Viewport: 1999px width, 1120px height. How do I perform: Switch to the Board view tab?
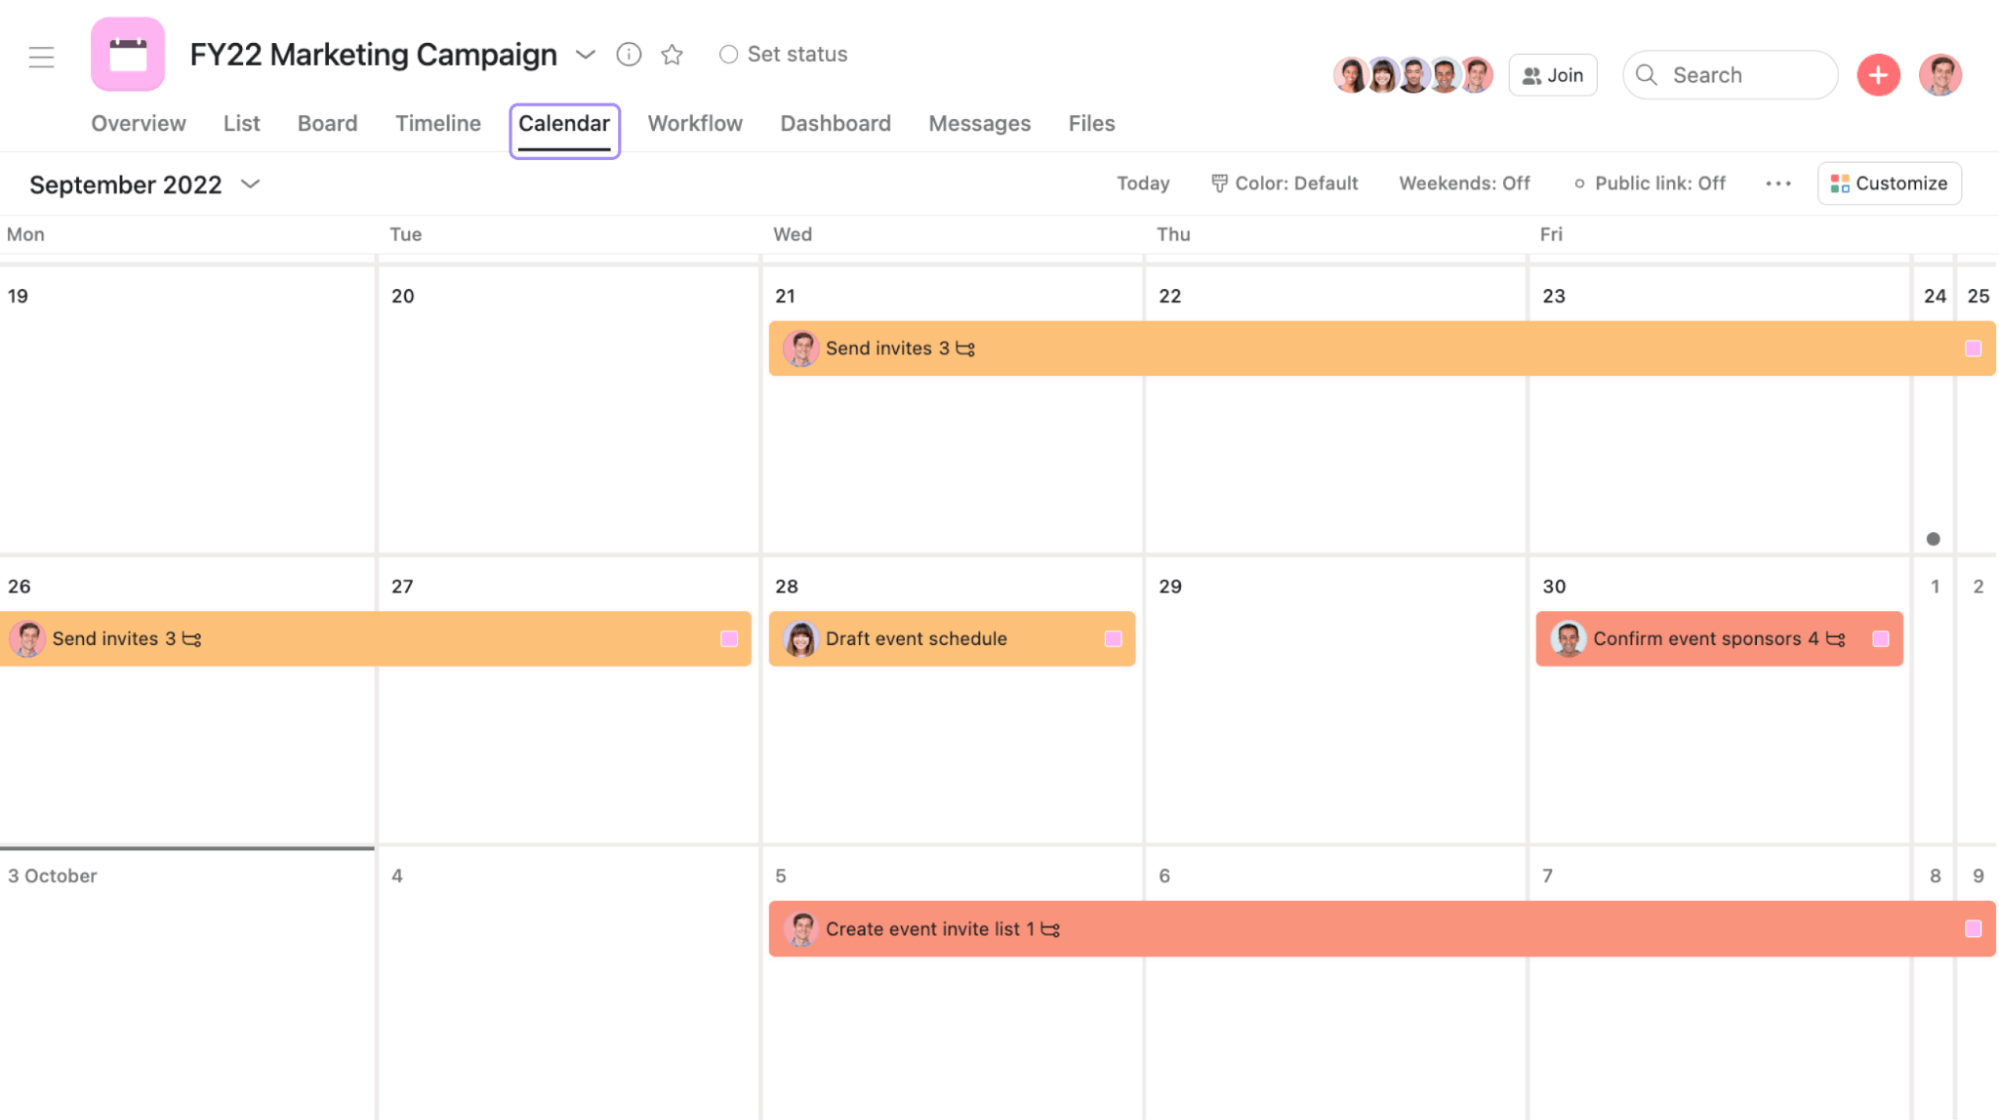(x=327, y=122)
